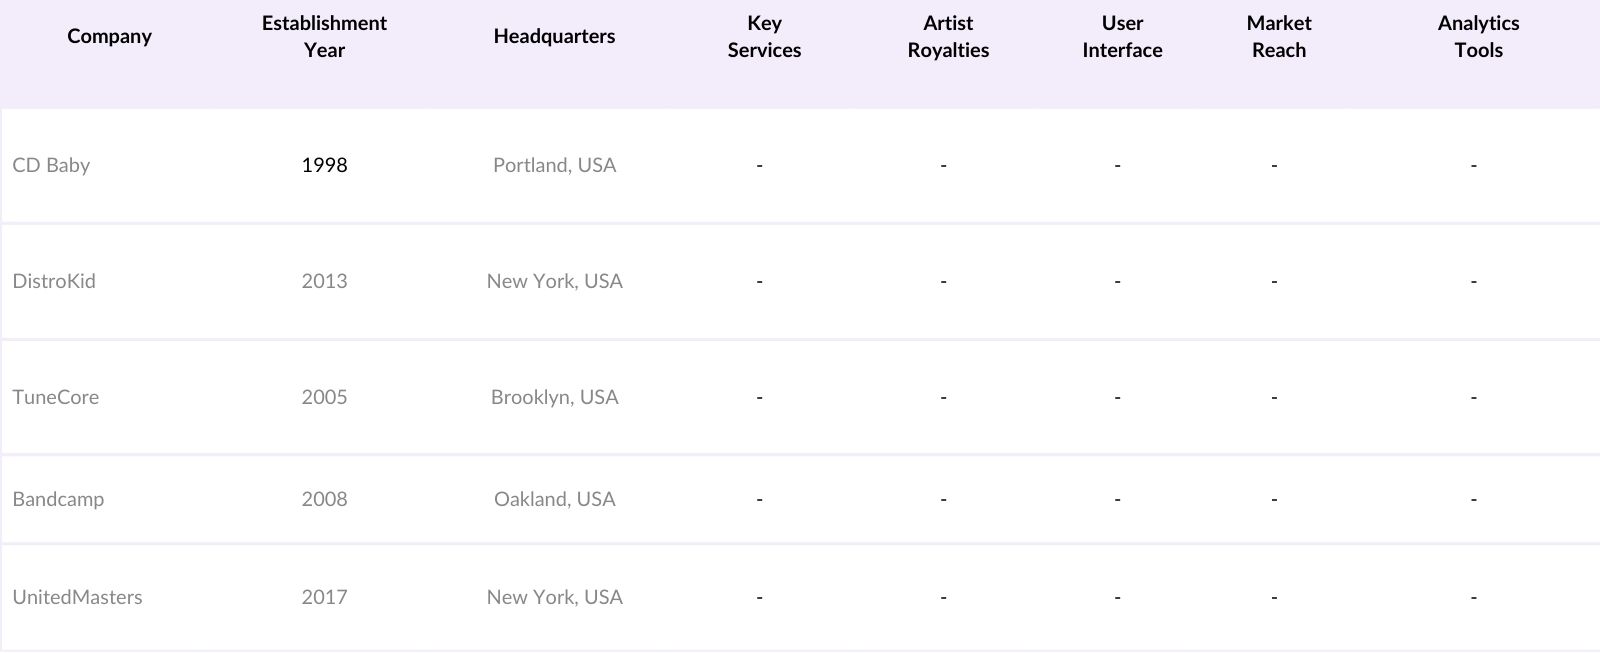Click the Artist Royalties column header
This screenshot has width=1600, height=653.
tap(948, 37)
